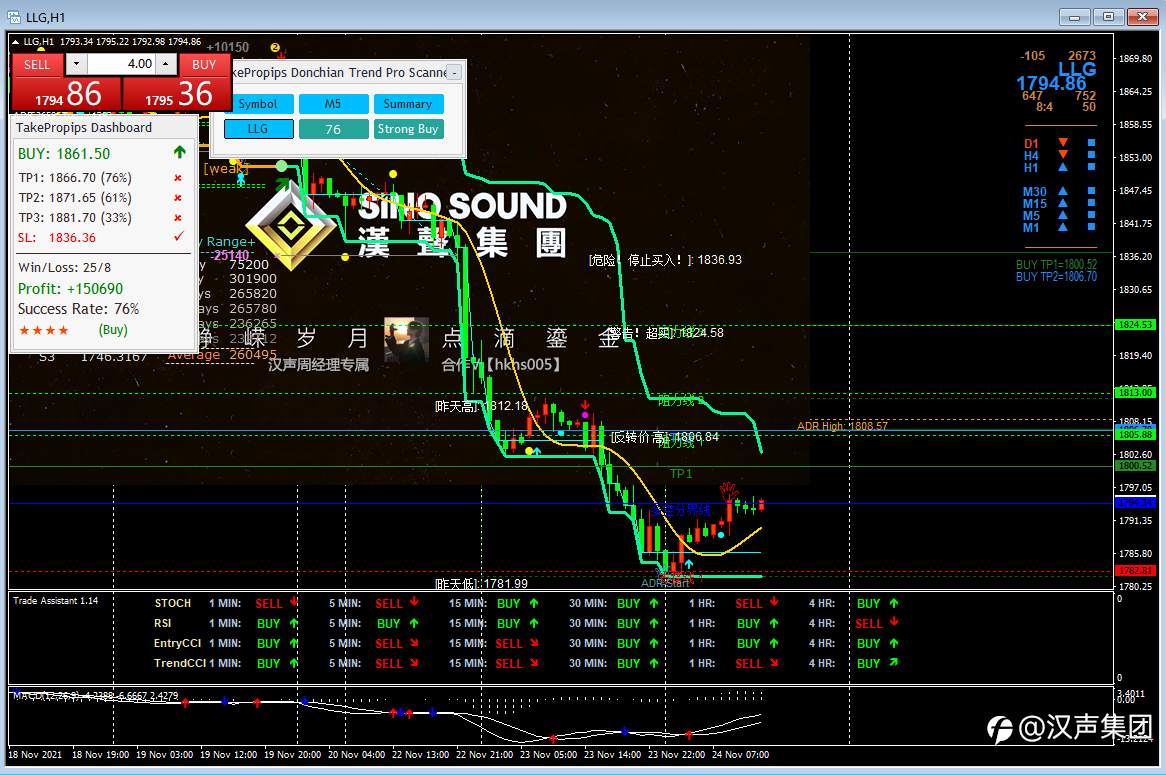Click the TrendCCI 4 HR buy arrow
This screenshot has height=775, width=1166.
tap(893, 662)
